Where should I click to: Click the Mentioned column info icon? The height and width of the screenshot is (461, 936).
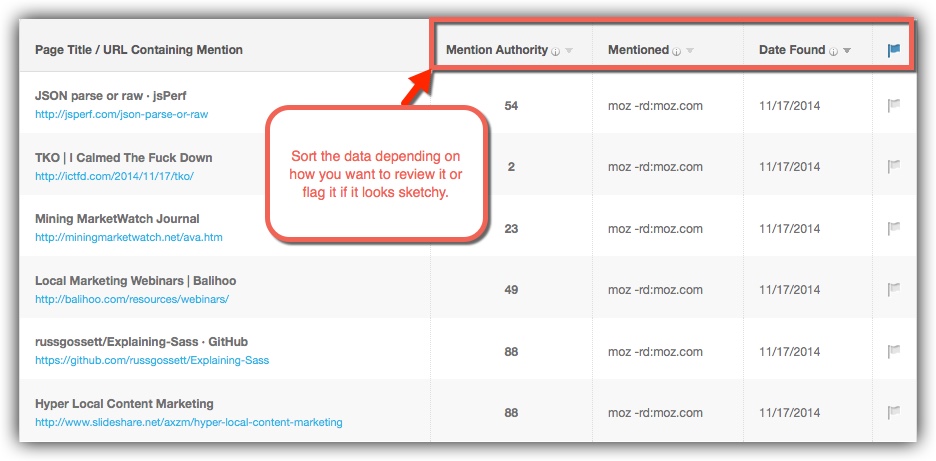pos(676,51)
